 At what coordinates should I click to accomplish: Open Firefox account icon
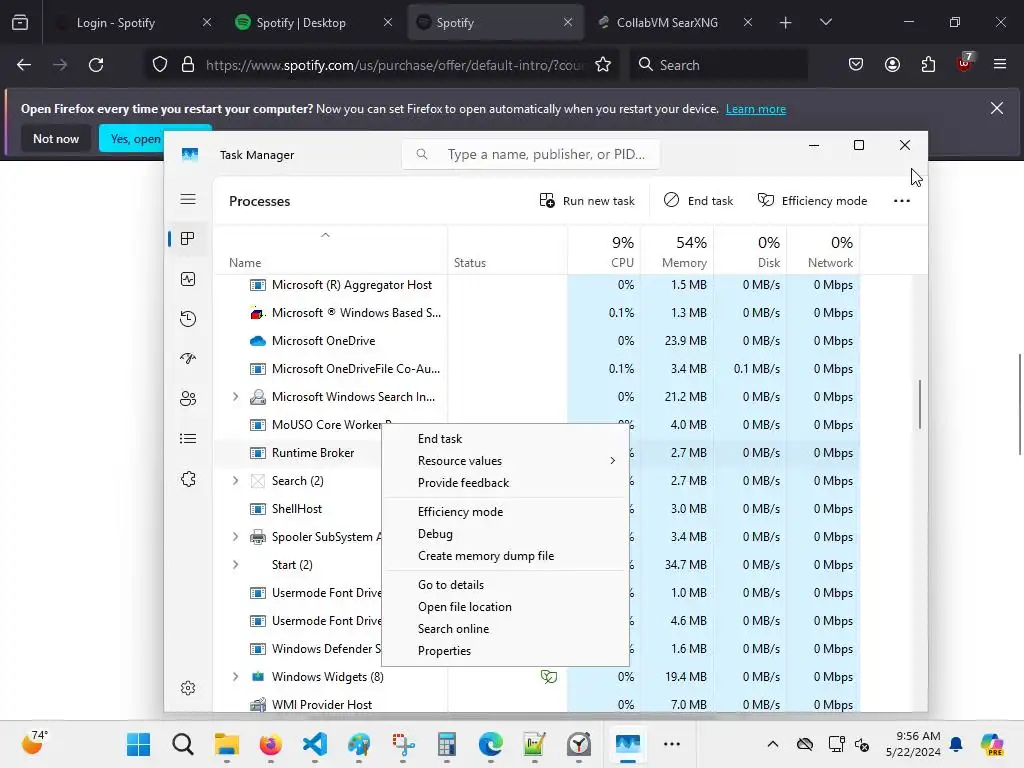click(892, 65)
